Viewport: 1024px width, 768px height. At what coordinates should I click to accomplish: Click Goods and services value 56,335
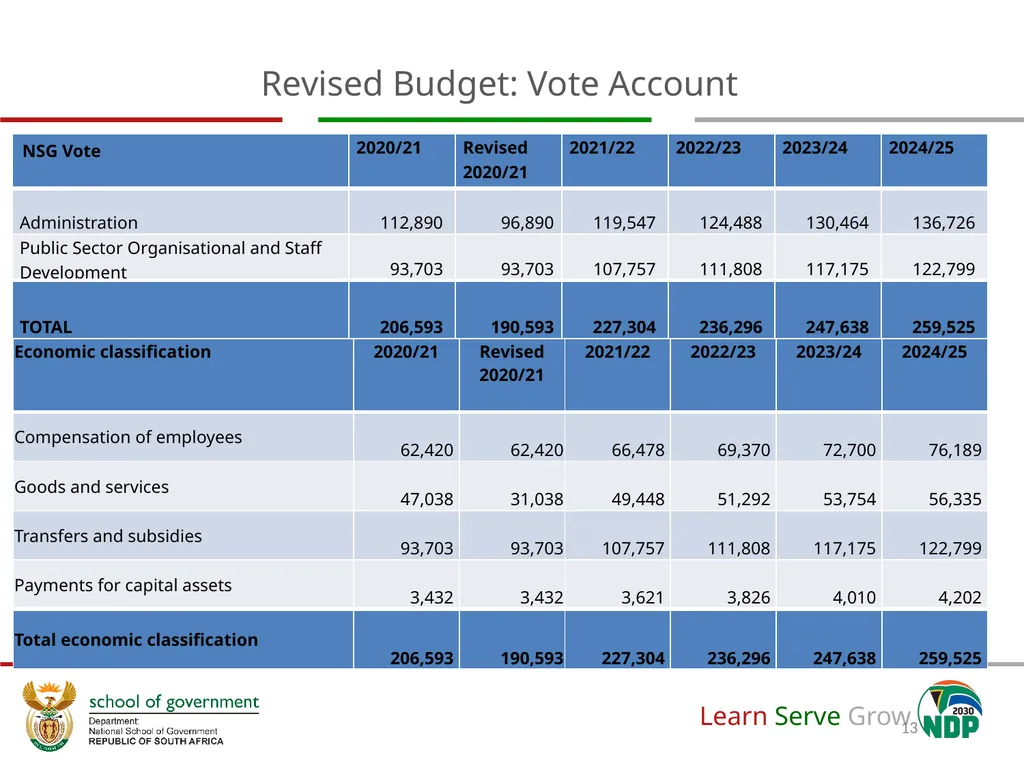tap(955, 499)
